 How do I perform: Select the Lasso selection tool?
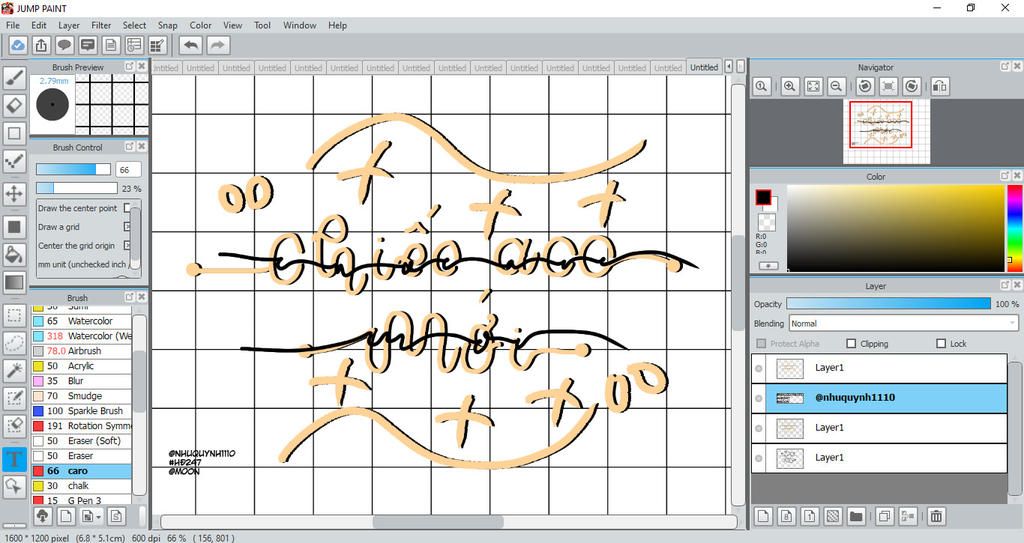14,343
